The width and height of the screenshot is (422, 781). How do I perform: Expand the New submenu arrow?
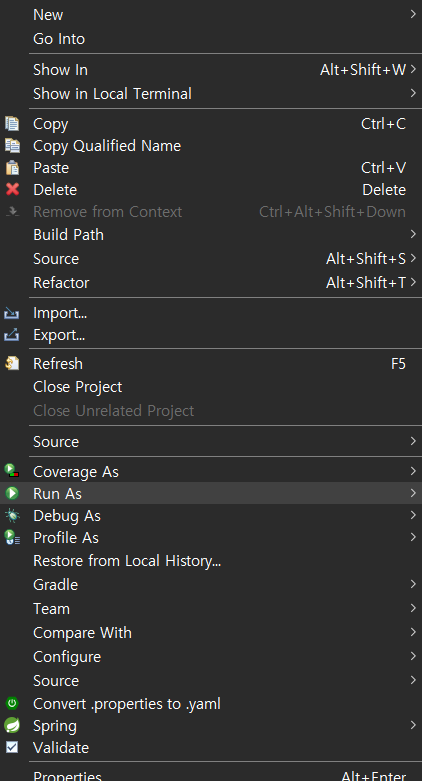413,14
